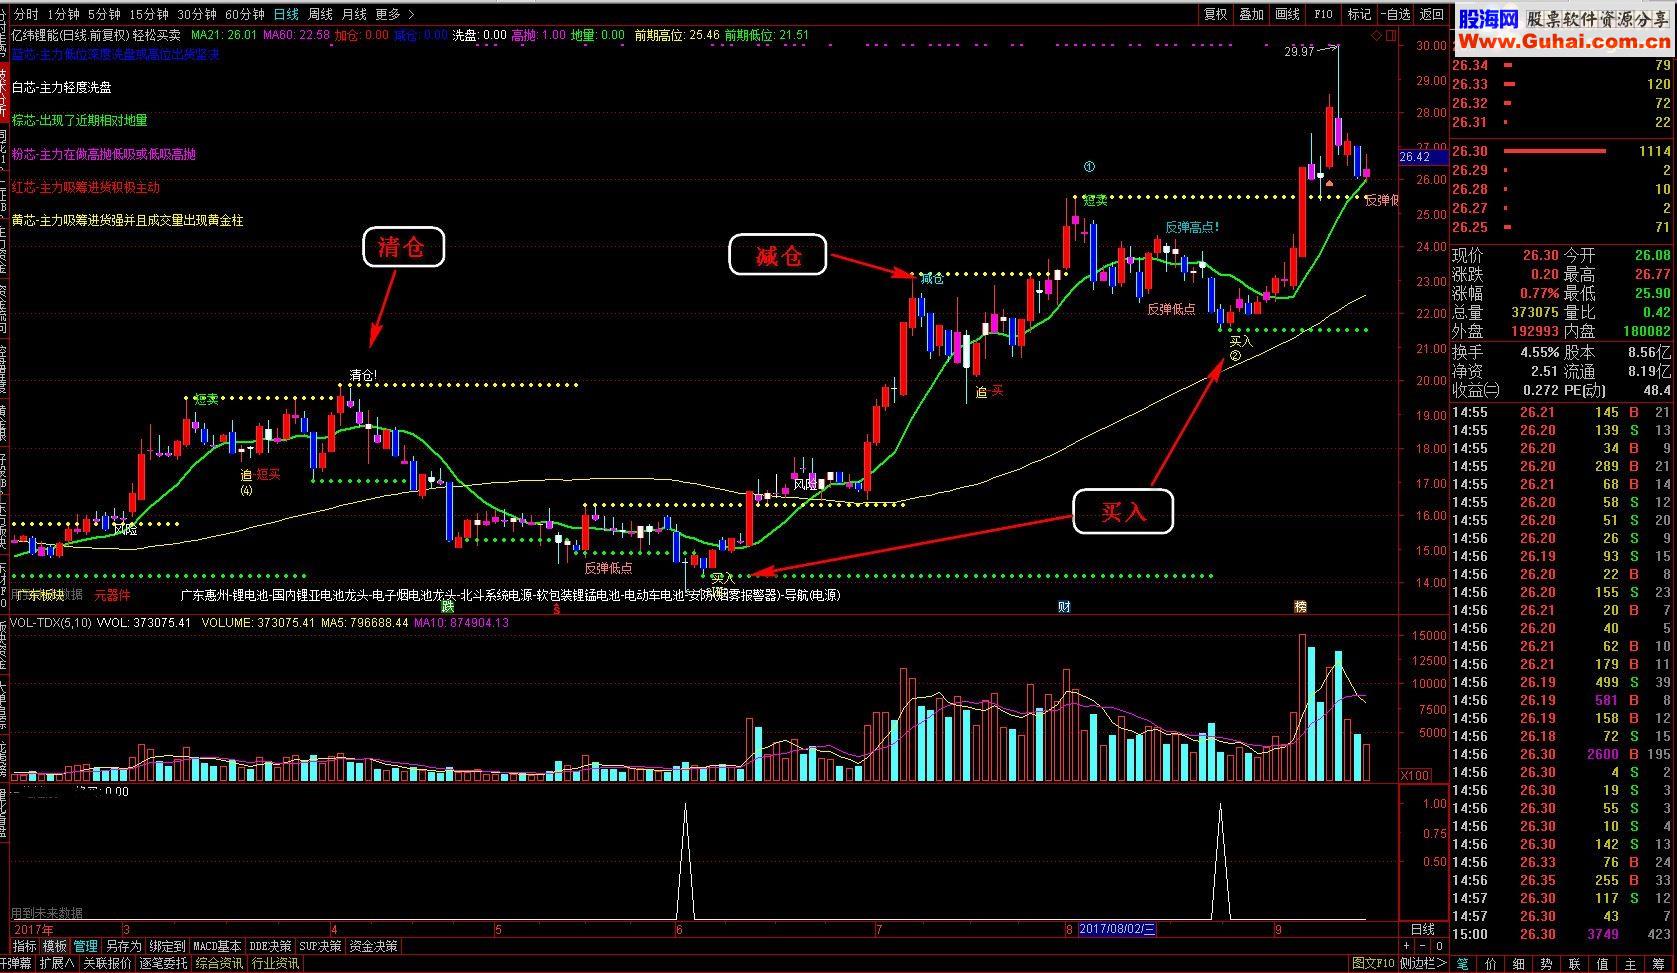The height and width of the screenshot is (973, 1677).
Task: Switch to the 周线 weekly chart
Action: click(320, 14)
